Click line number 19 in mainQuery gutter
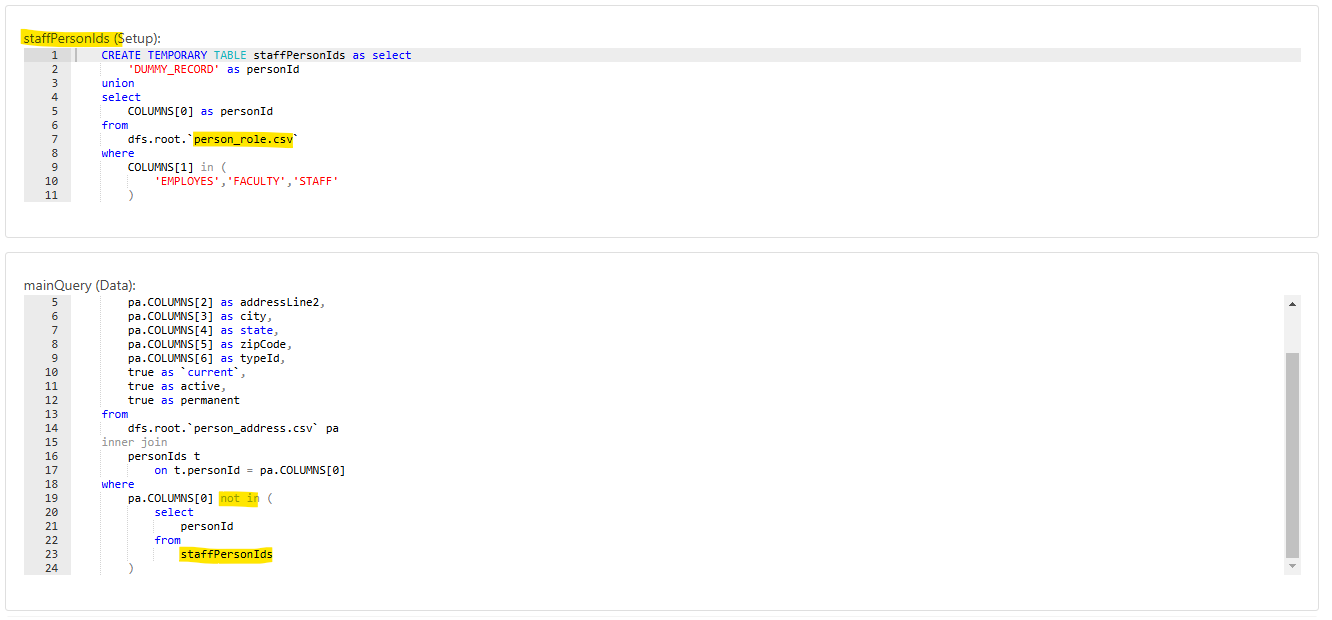This screenshot has width=1332, height=620. pos(51,498)
